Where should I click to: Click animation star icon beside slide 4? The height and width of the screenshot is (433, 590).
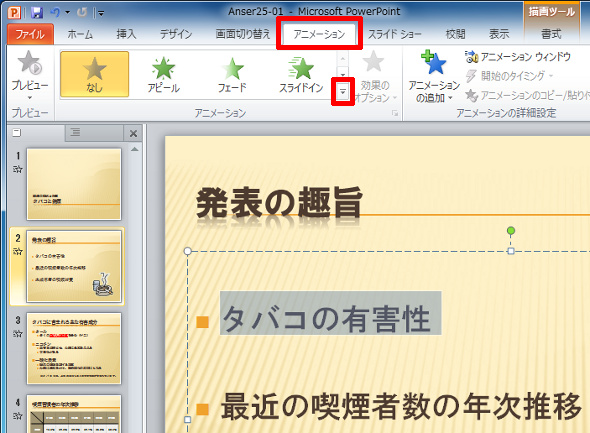[18, 416]
